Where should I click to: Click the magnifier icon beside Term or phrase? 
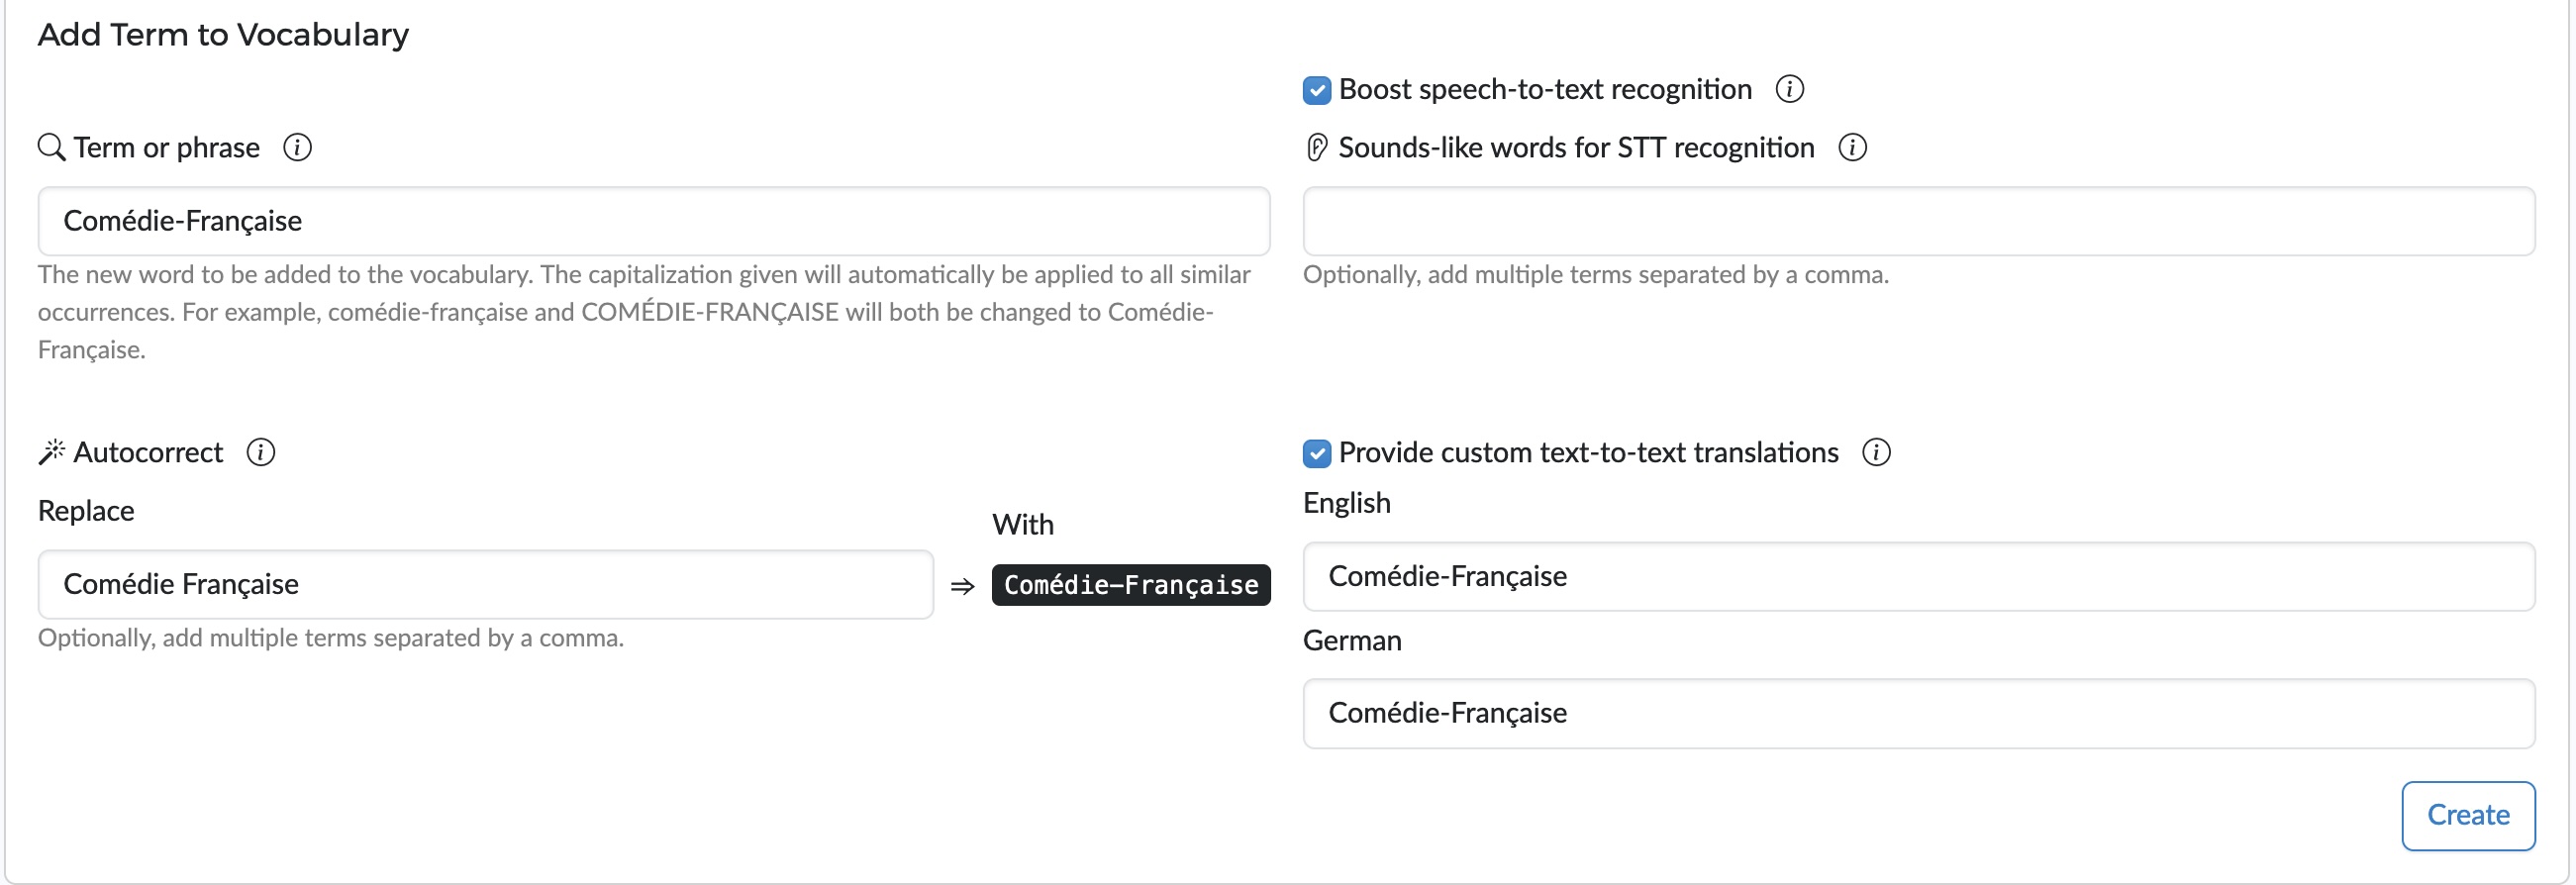pos(51,148)
